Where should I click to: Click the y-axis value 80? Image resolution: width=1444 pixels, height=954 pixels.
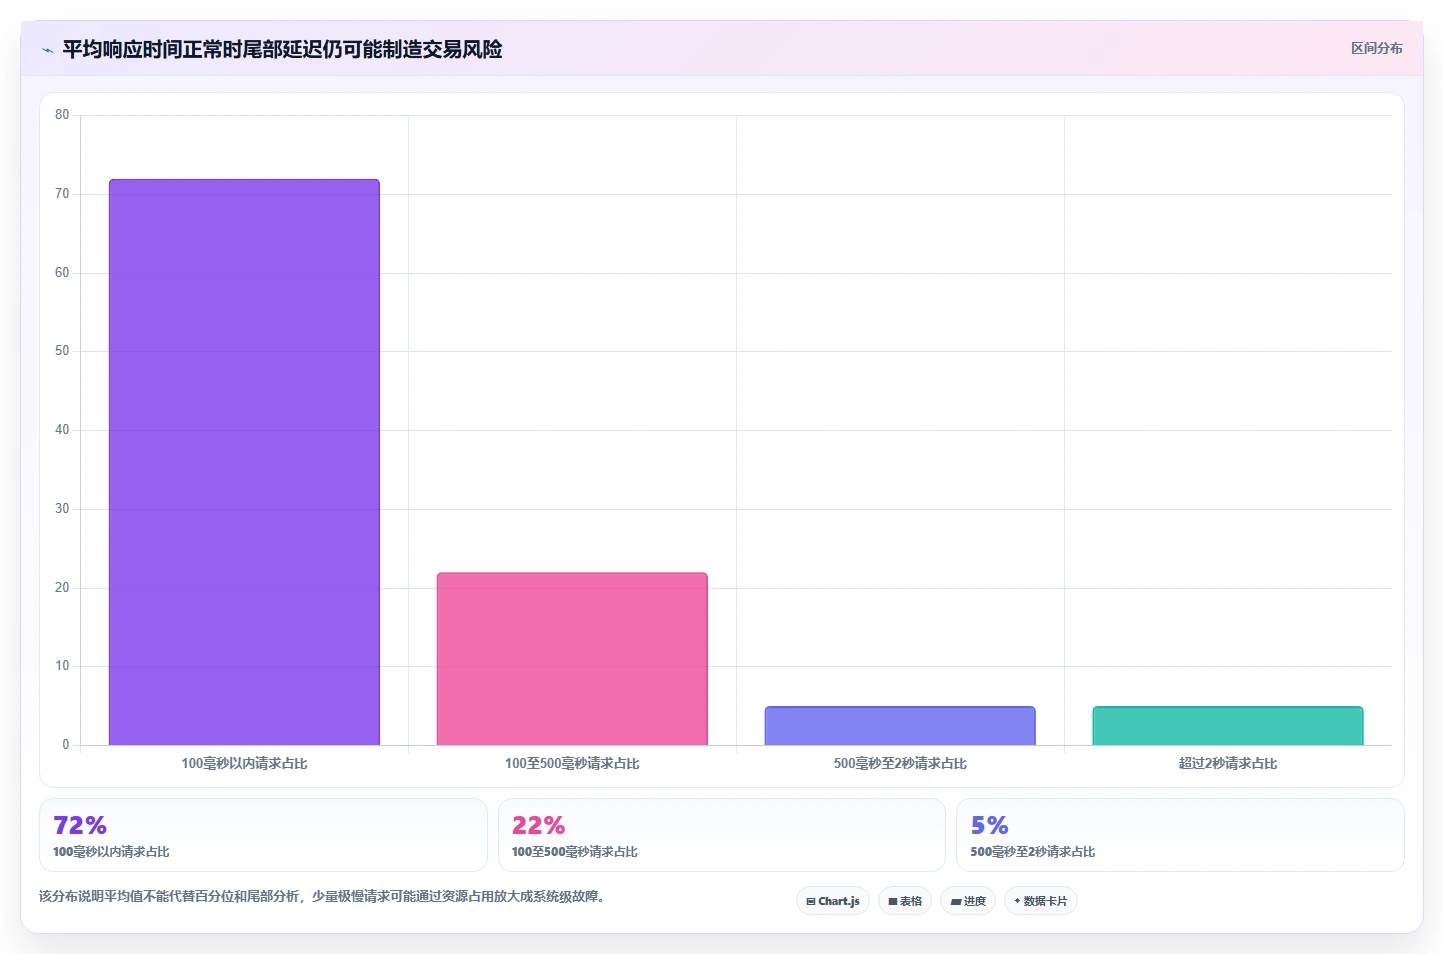pyautogui.click(x=62, y=115)
